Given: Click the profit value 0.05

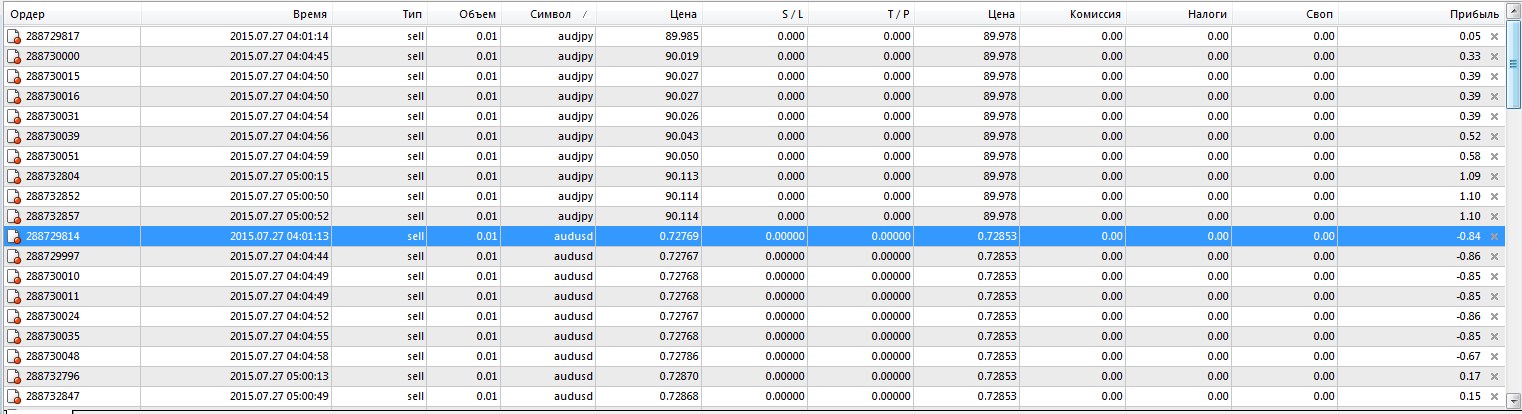Looking at the screenshot, I should (x=1469, y=36).
